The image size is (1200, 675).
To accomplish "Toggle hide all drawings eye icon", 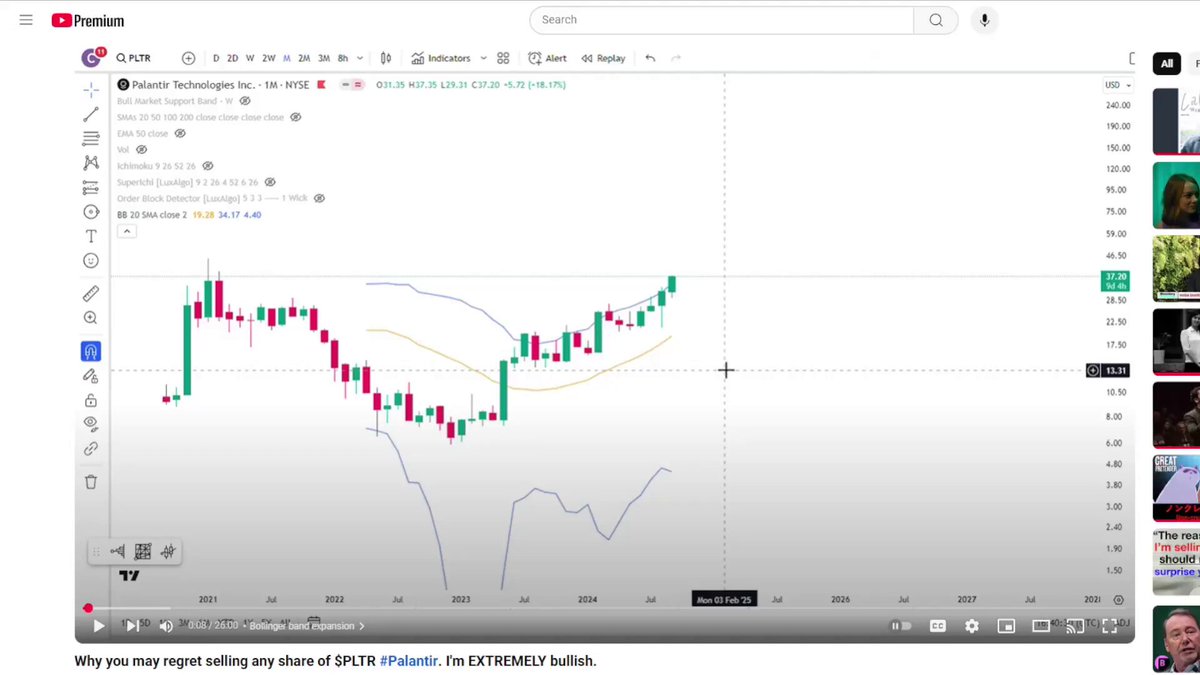I will (x=91, y=424).
